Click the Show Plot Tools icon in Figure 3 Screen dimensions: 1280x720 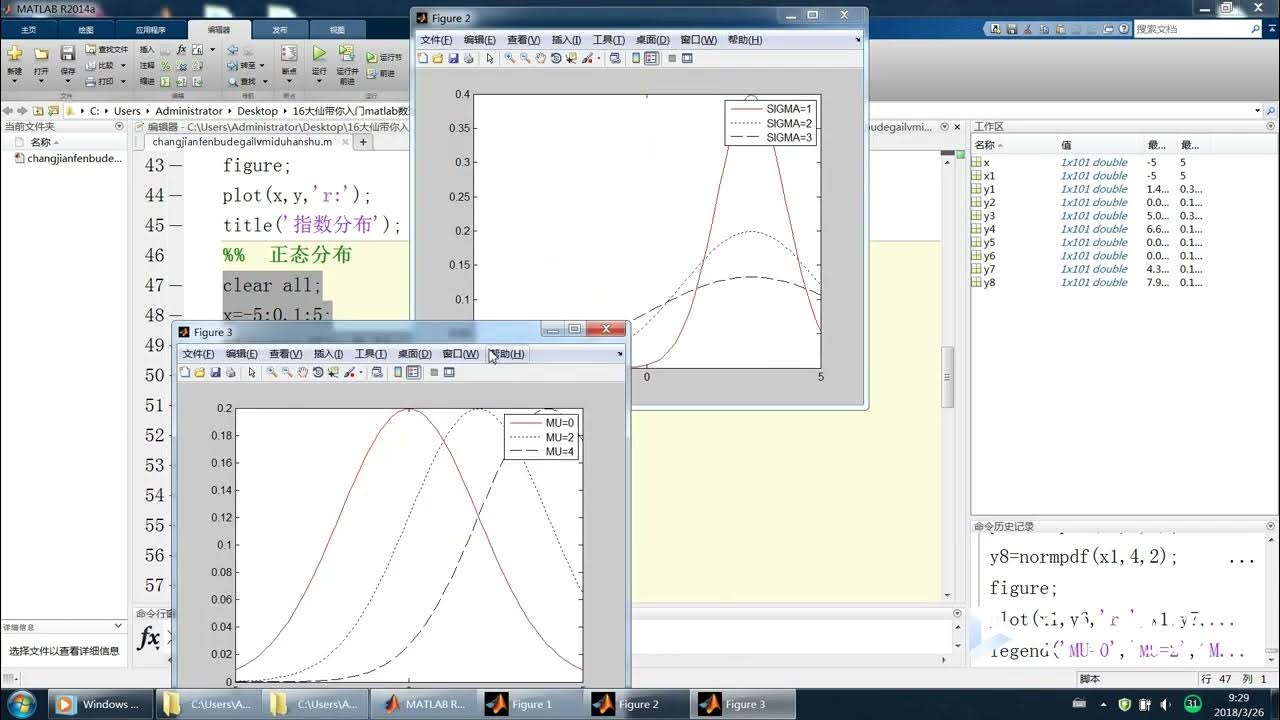[449, 372]
